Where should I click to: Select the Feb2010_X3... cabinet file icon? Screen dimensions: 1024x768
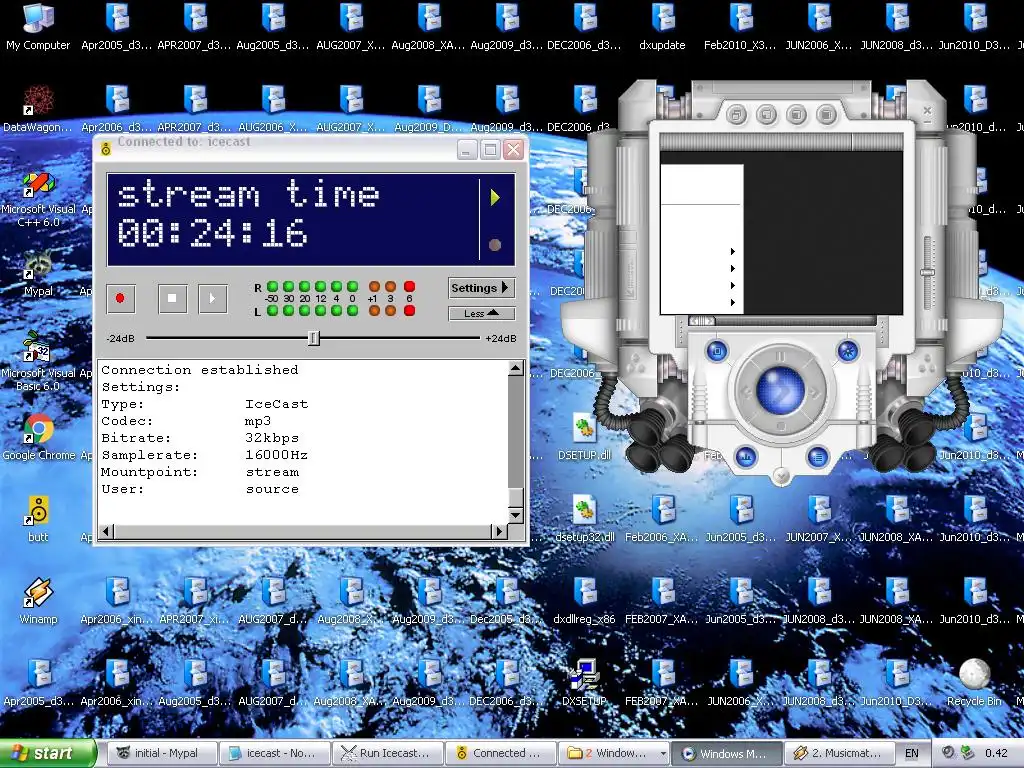[x=740, y=26]
